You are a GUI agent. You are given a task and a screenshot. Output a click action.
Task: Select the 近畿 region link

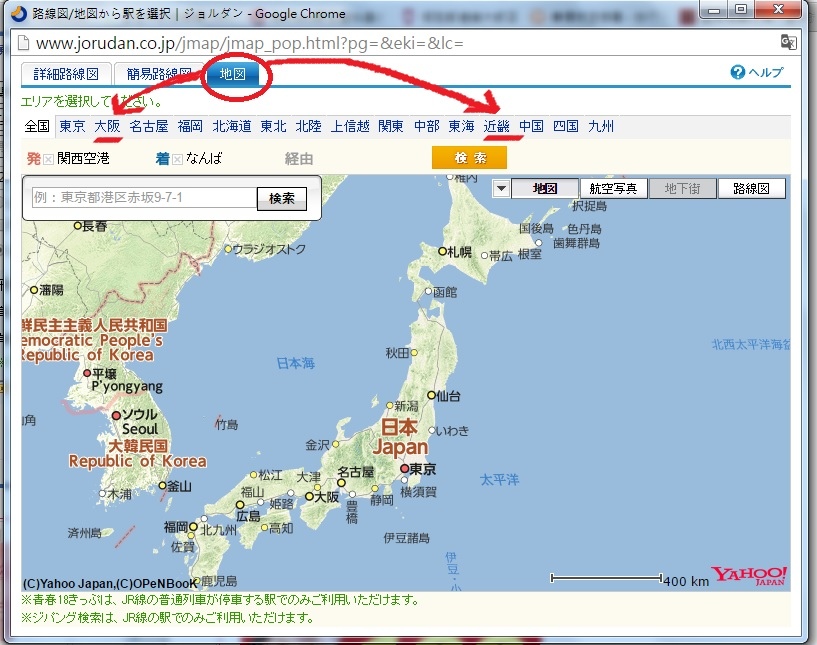494,125
